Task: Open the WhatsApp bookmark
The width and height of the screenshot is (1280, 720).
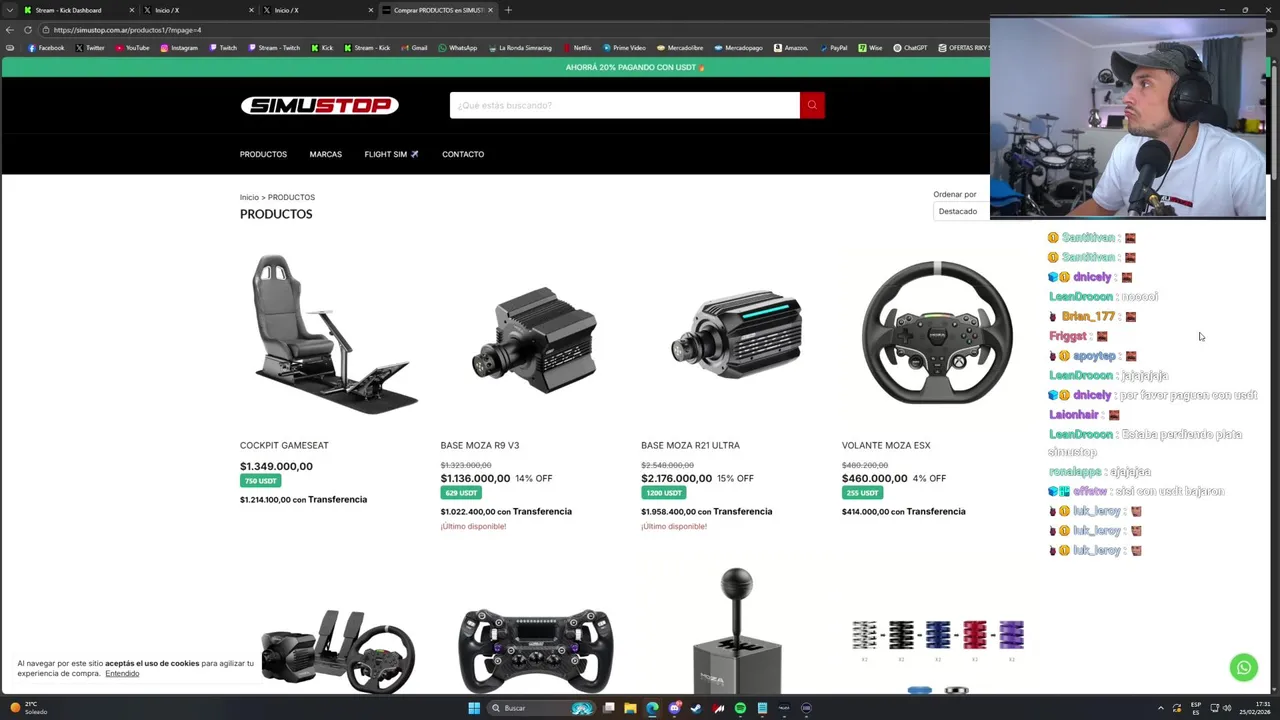Action: tap(458, 48)
